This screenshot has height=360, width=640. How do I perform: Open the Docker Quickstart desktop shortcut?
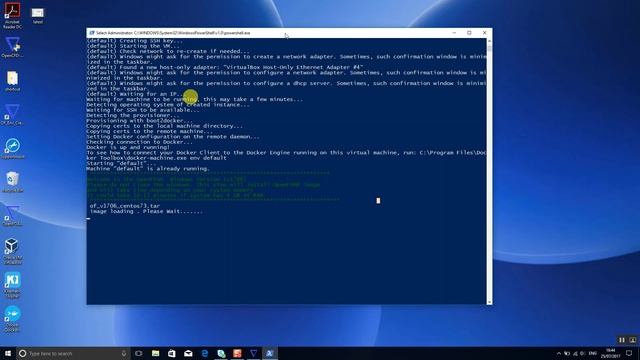coord(12,319)
